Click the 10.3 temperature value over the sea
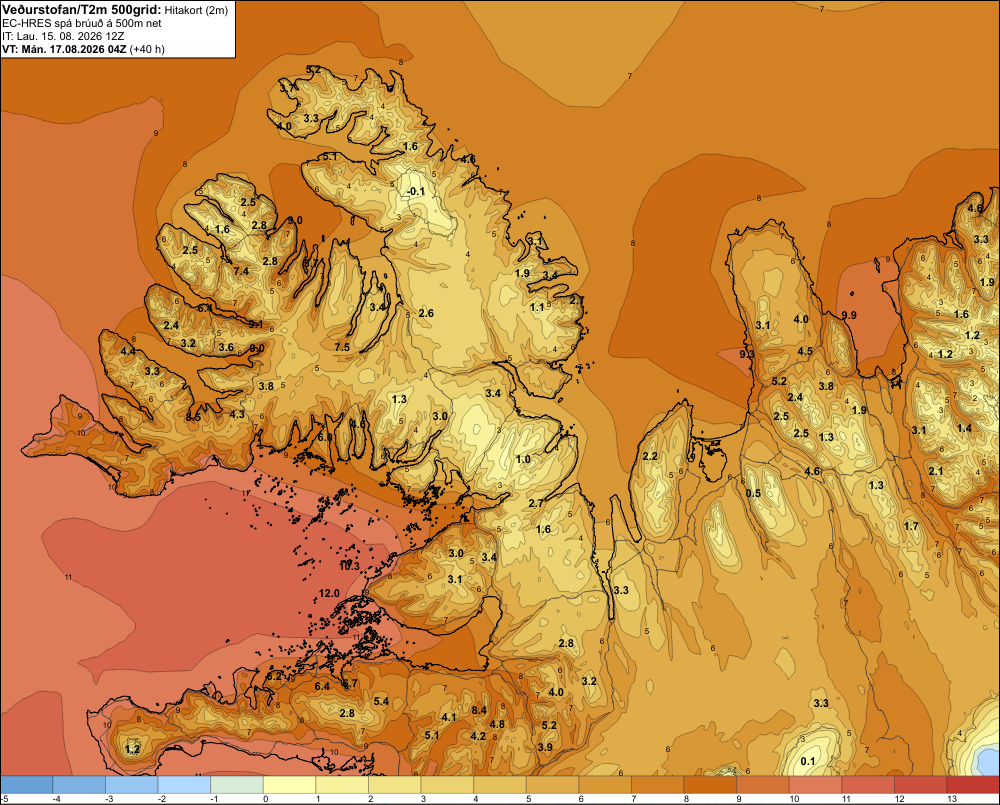This screenshot has width=1000, height=805. (x=349, y=566)
